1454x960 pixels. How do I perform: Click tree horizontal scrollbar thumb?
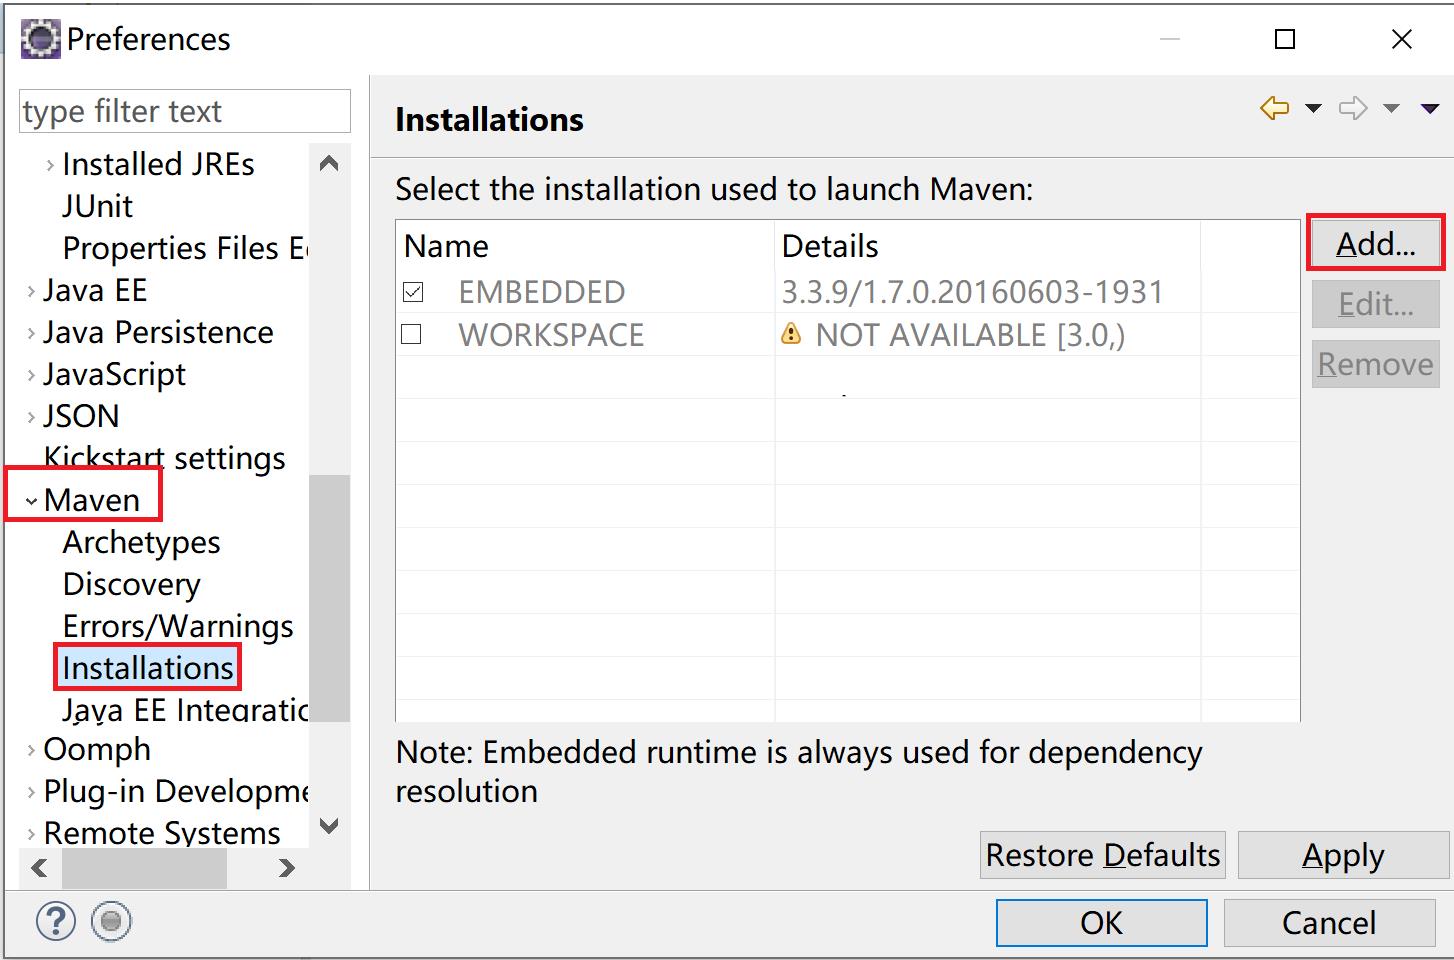(x=144, y=868)
